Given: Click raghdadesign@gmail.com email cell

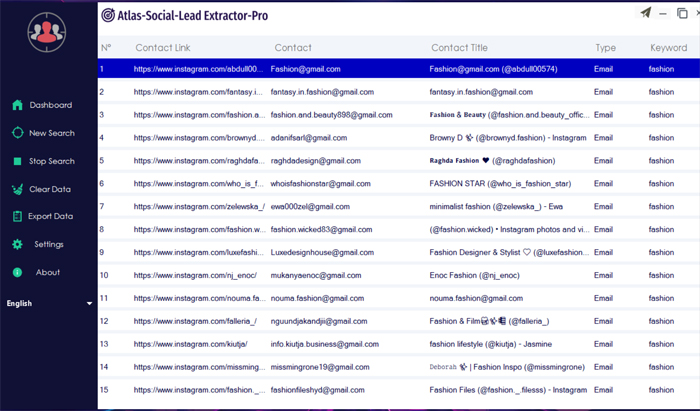Looking at the screenshot, I should click(316, 161).
